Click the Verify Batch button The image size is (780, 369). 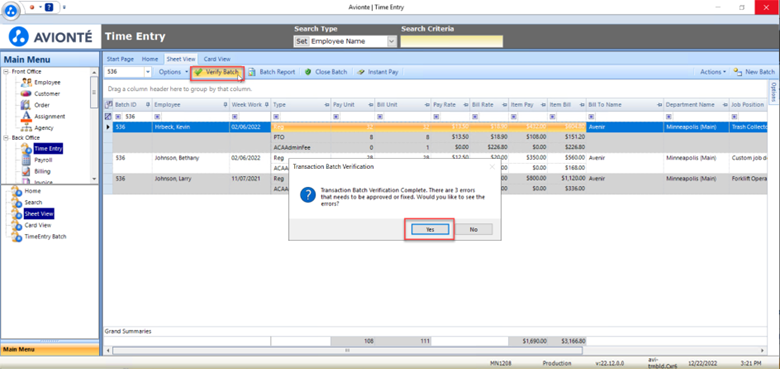(x=217, y=72)
